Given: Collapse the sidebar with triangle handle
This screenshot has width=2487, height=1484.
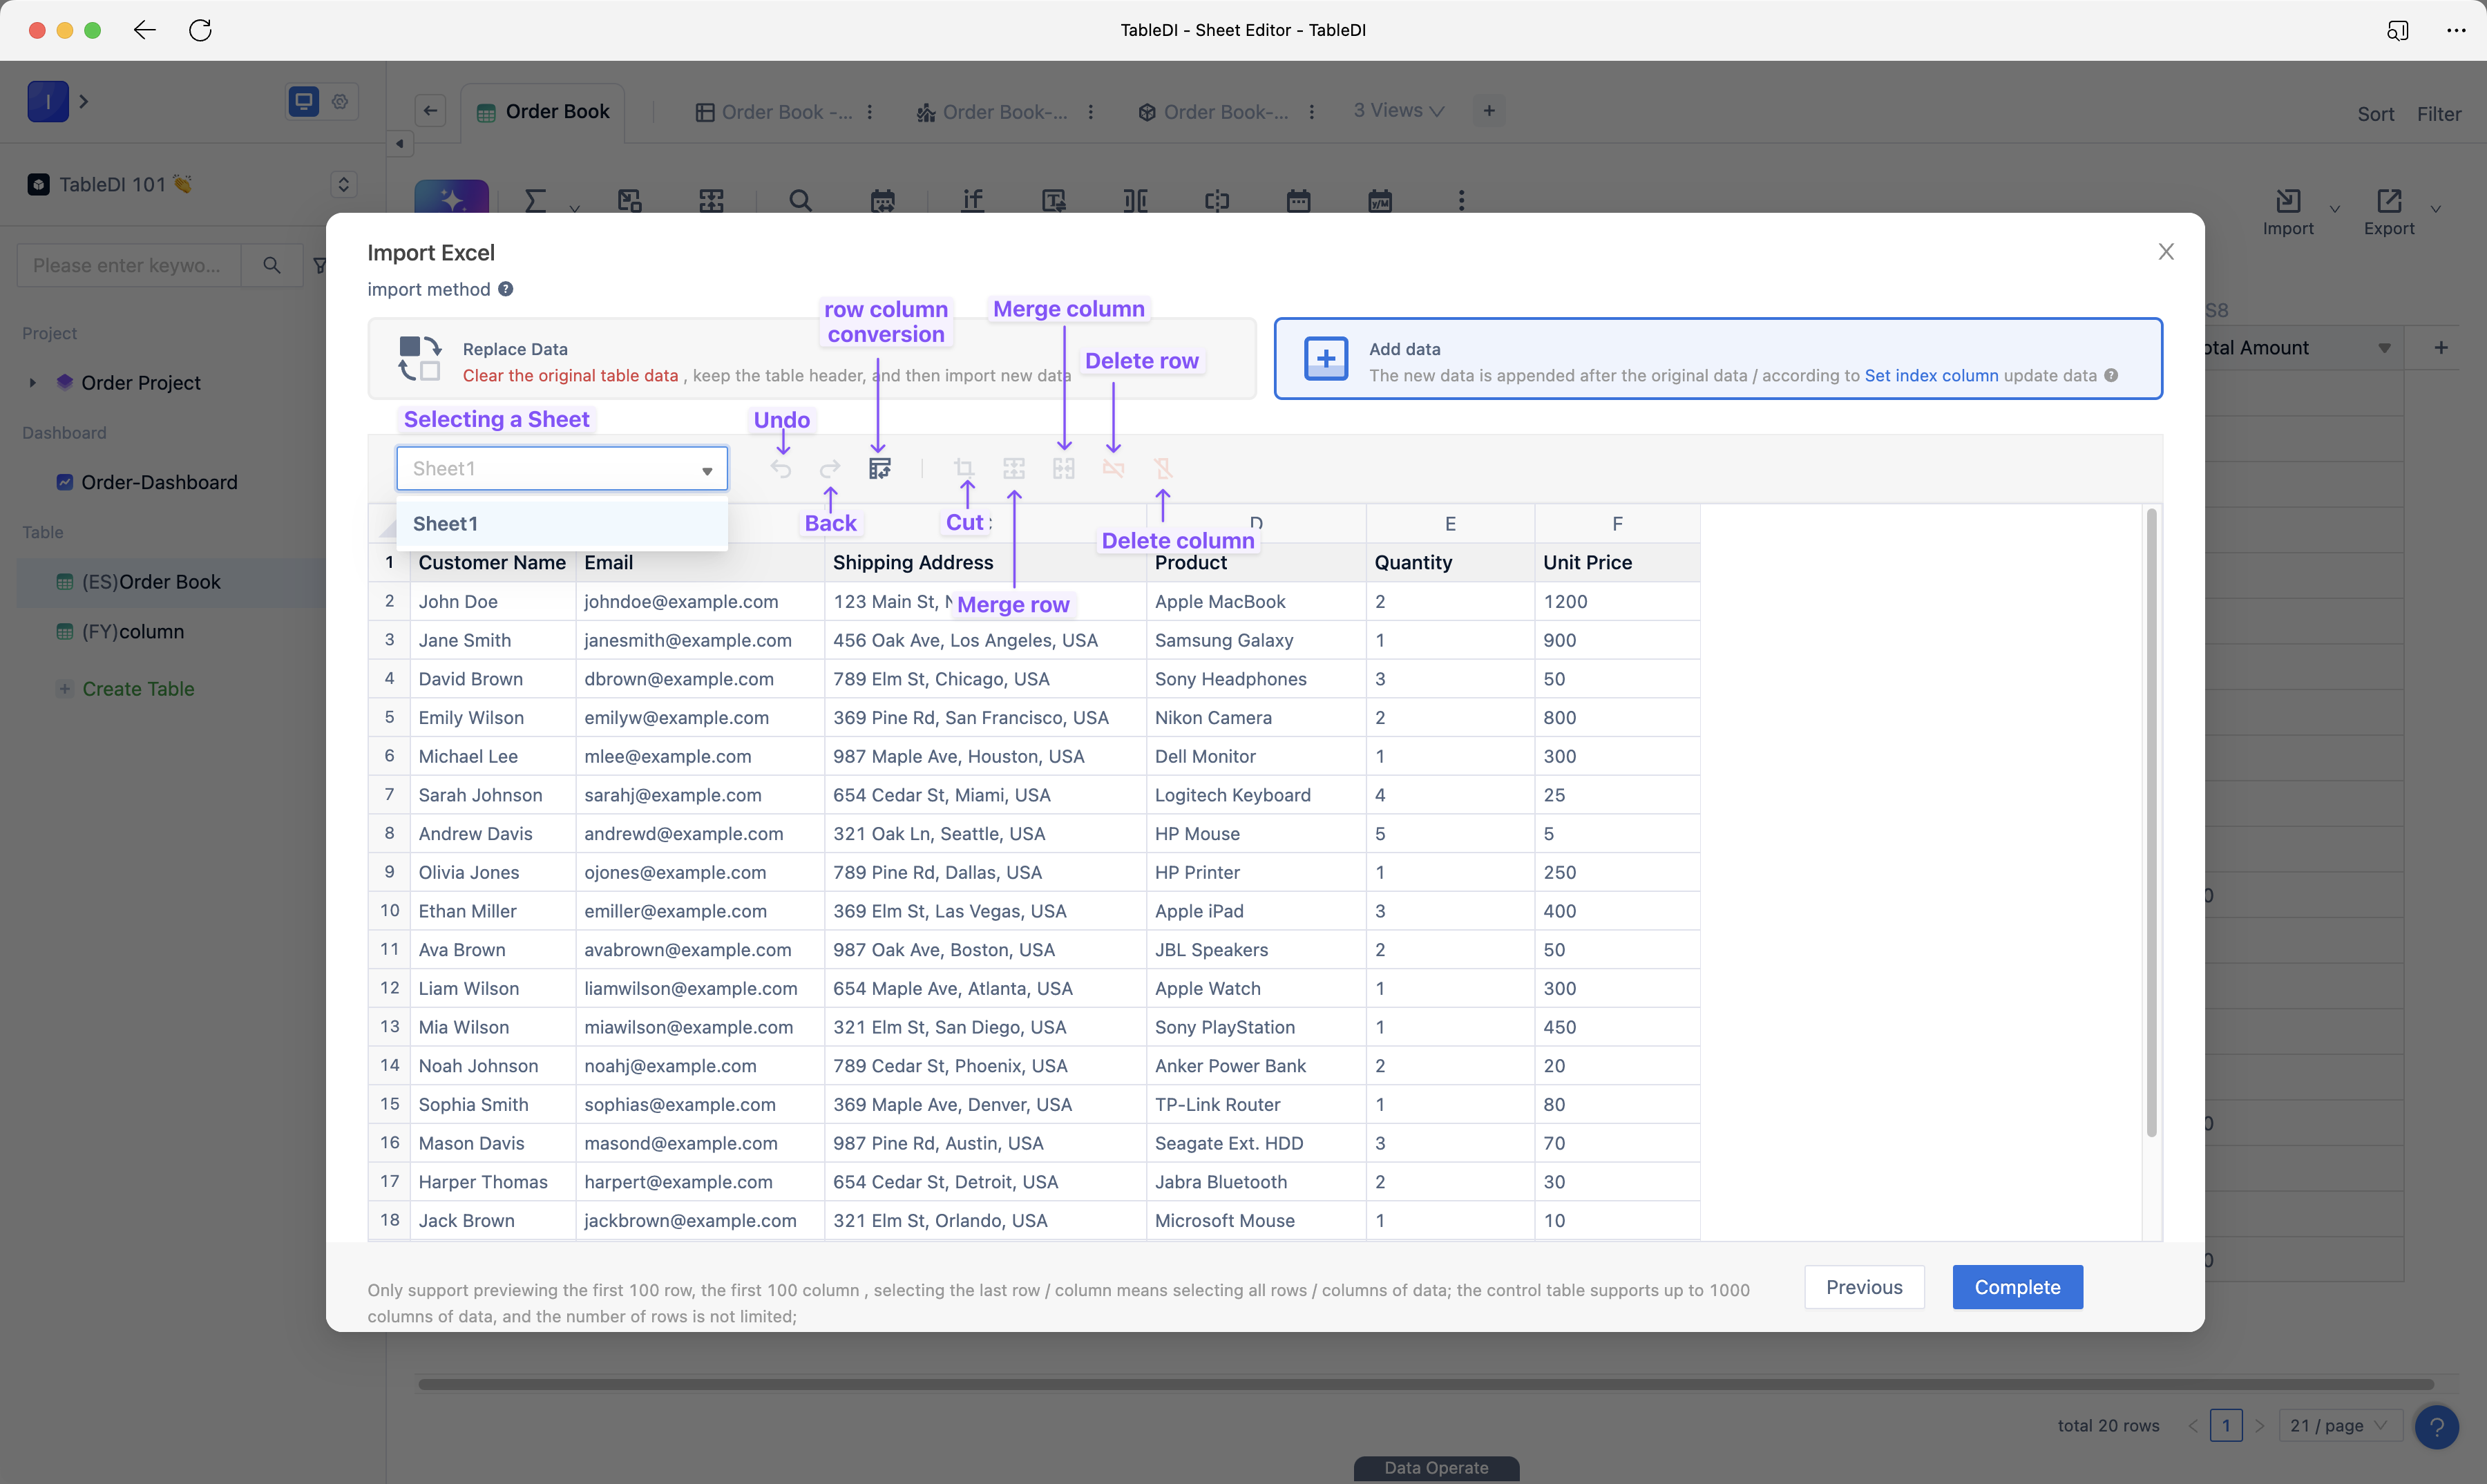Looking at the screenshot, I should (399, 143).
